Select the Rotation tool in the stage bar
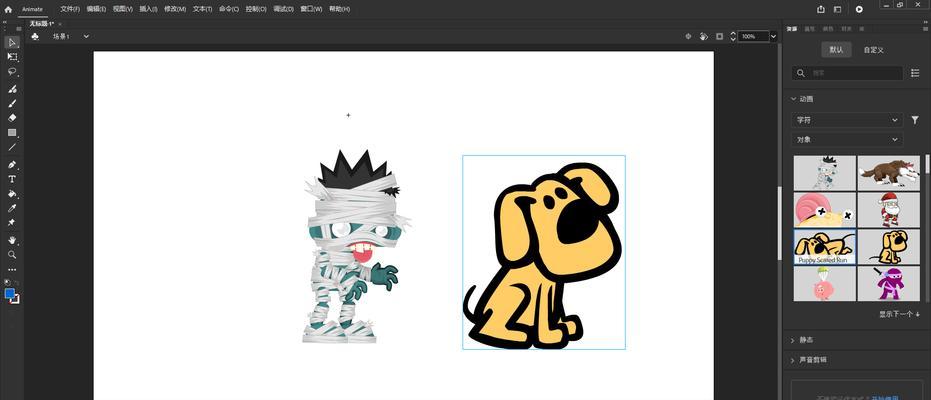 point(704,36)
